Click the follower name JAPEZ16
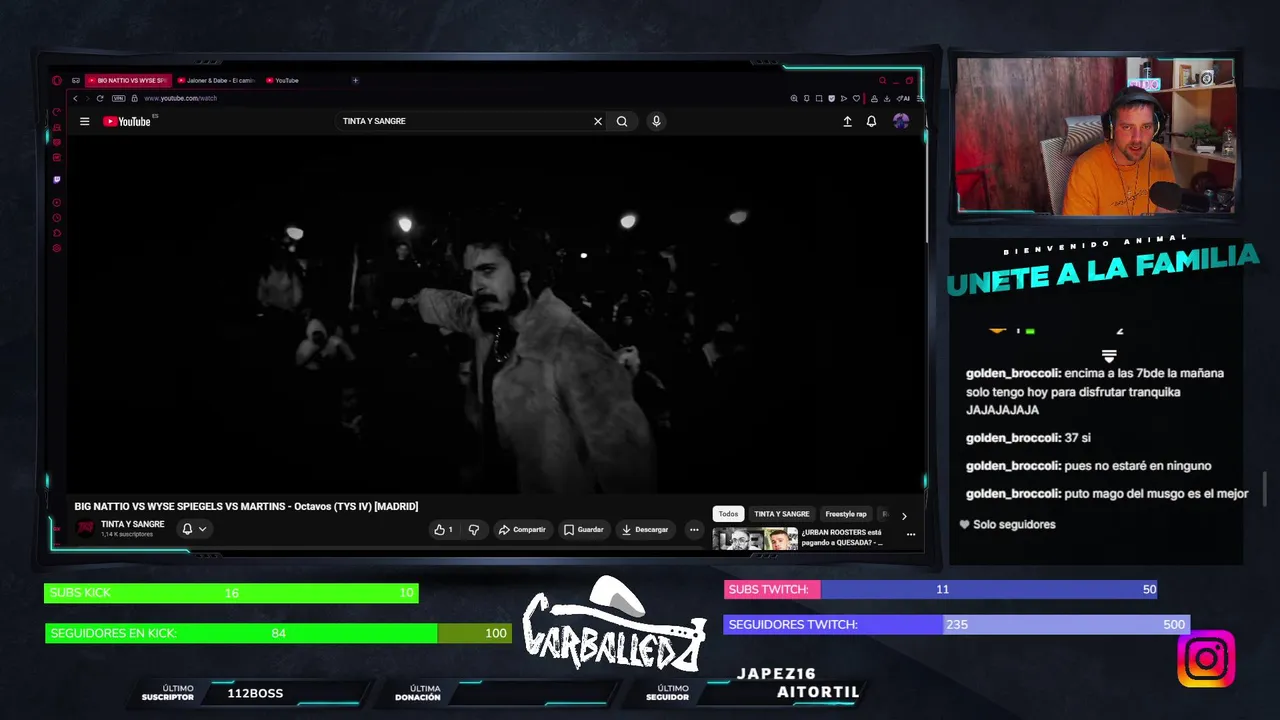 pyautogui.click(x=776, y=674)
